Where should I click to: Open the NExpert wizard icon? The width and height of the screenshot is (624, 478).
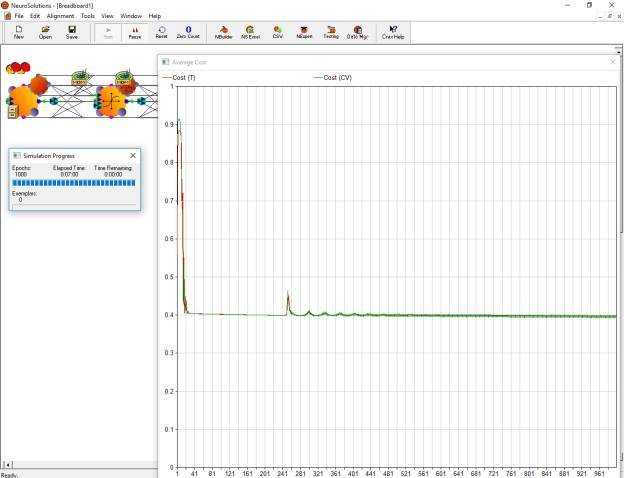click(304, 32)
